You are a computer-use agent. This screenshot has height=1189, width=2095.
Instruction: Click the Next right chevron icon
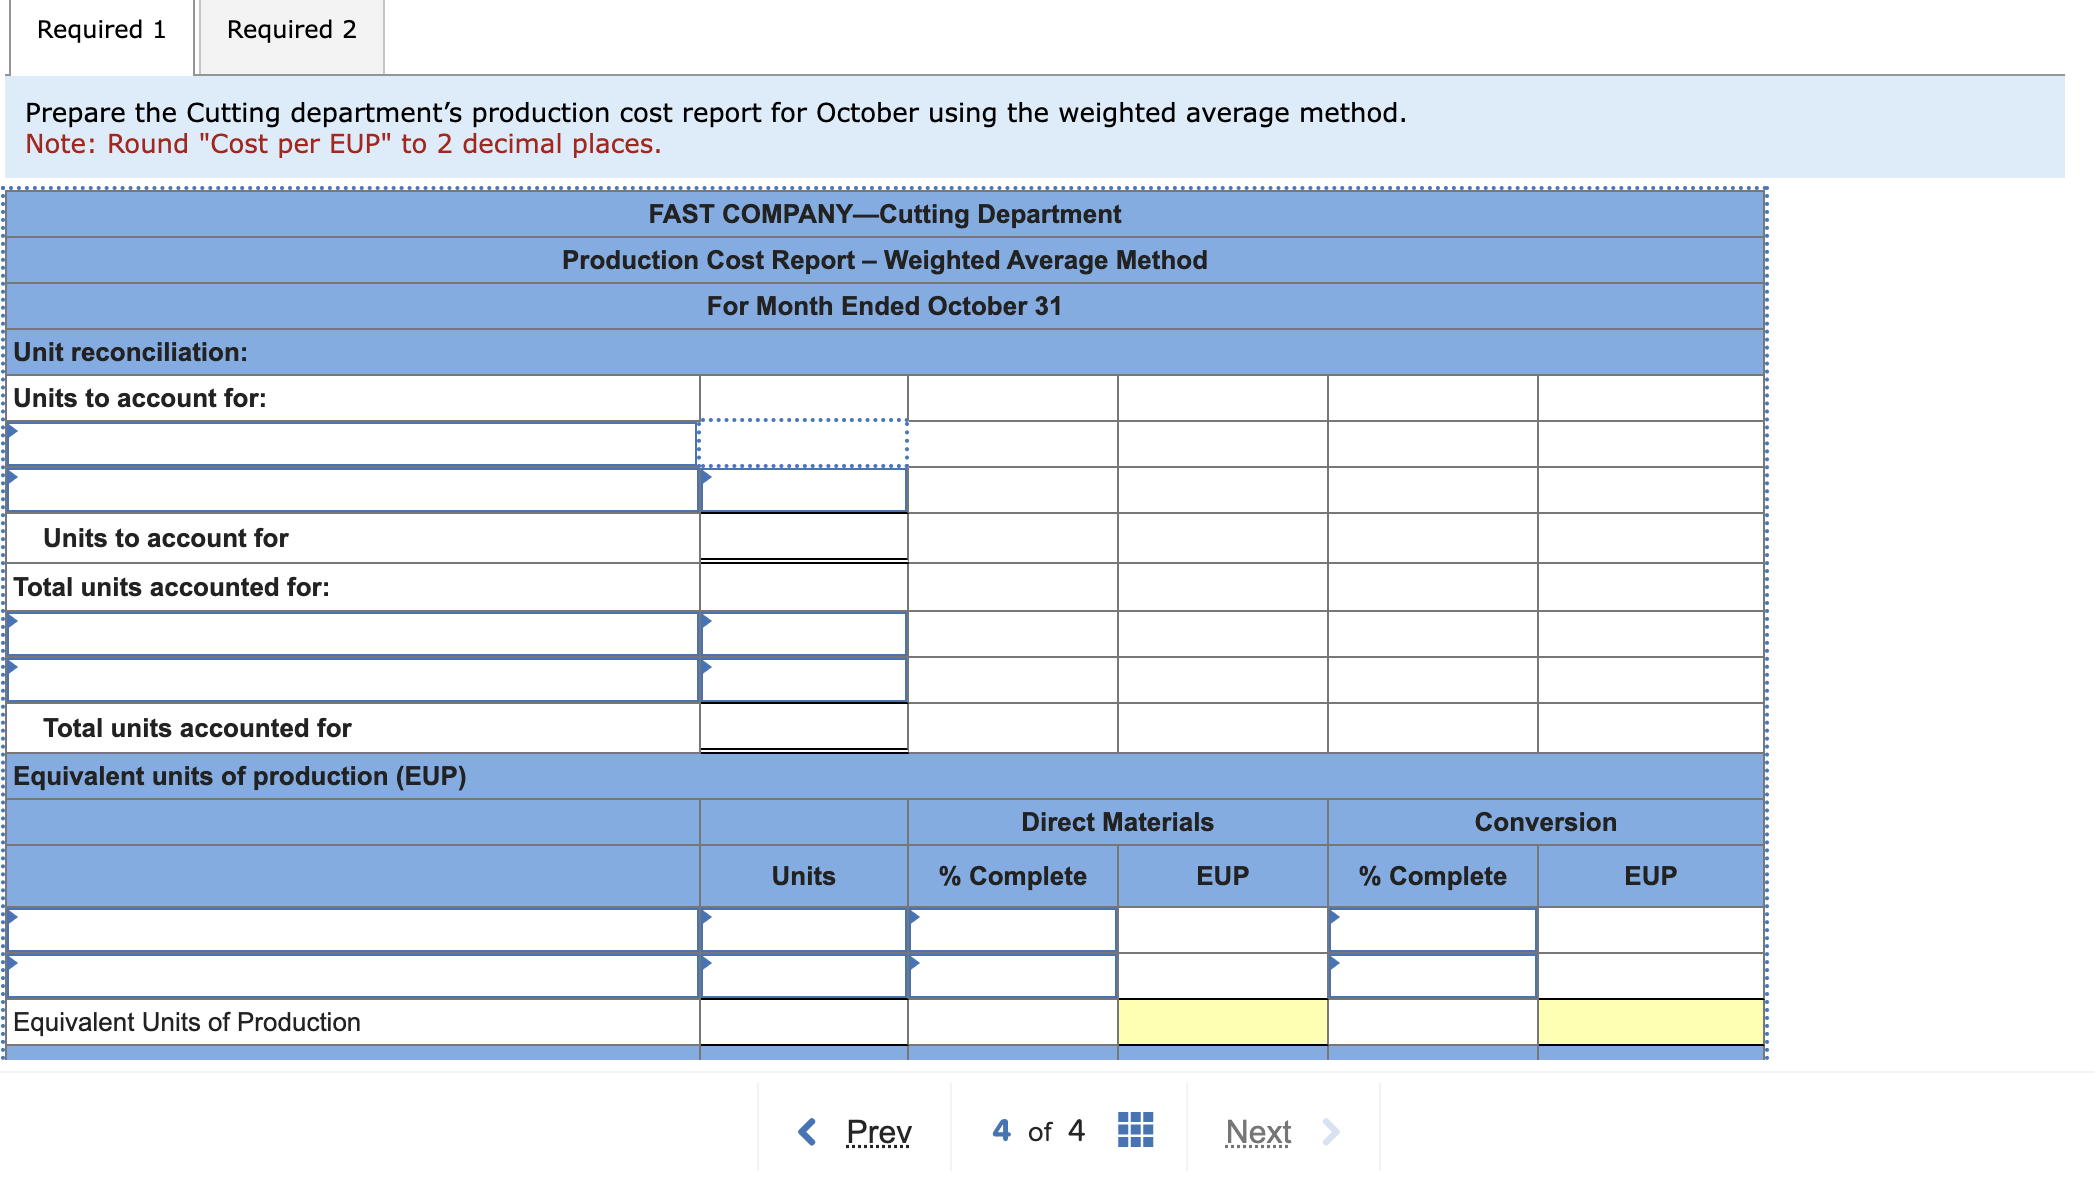tap(1330, 1132)
